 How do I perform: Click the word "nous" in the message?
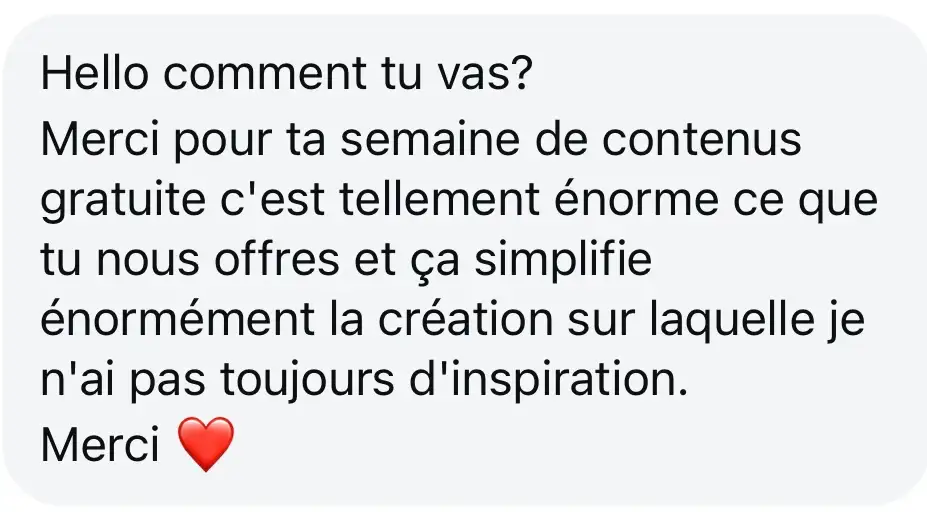coord(147,260)
